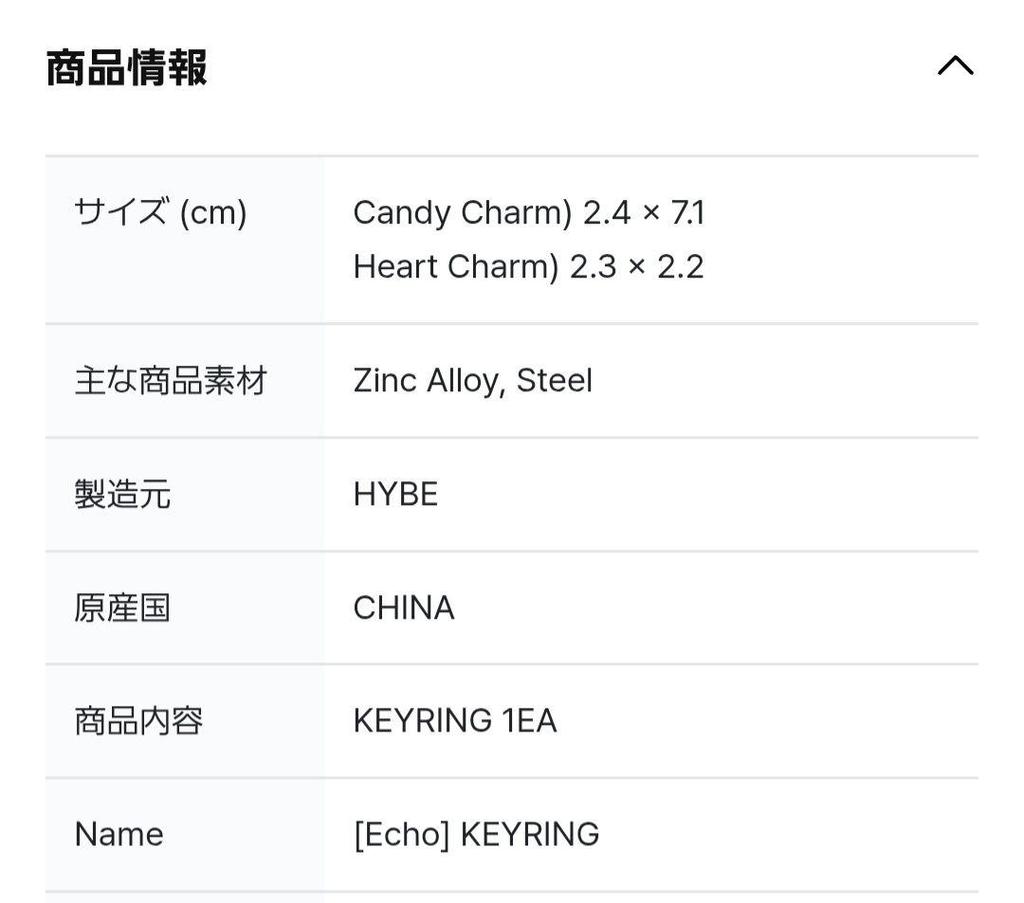The image size is (1024, 903).
Task: Click the 7.1 Candy Charm dimension
Action: tap(688, 212)
